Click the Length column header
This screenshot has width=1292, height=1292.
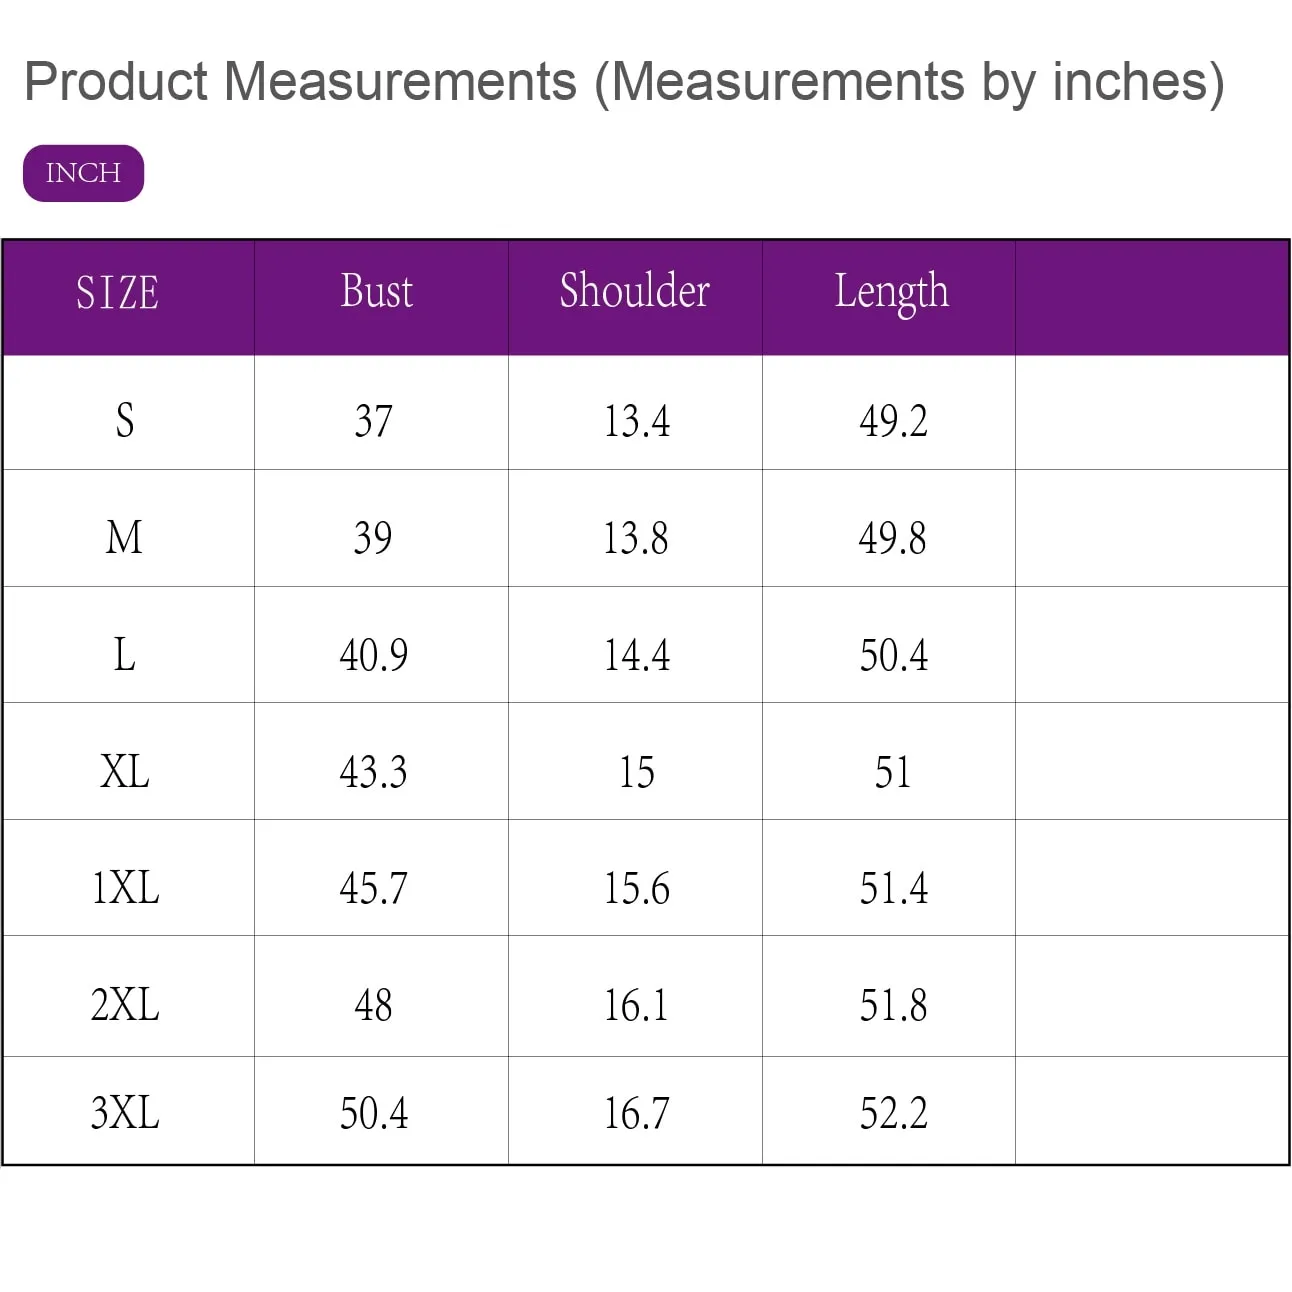coord(891,292)
